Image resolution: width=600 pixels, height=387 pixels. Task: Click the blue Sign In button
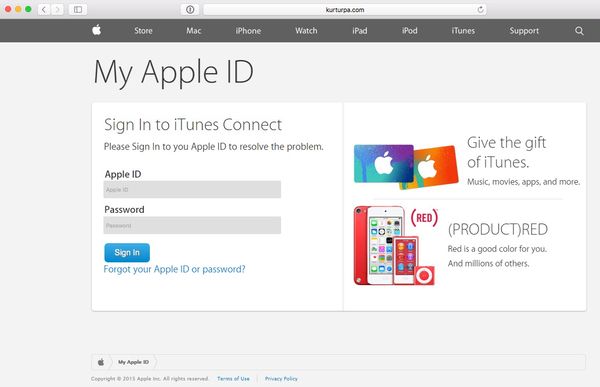127,253
